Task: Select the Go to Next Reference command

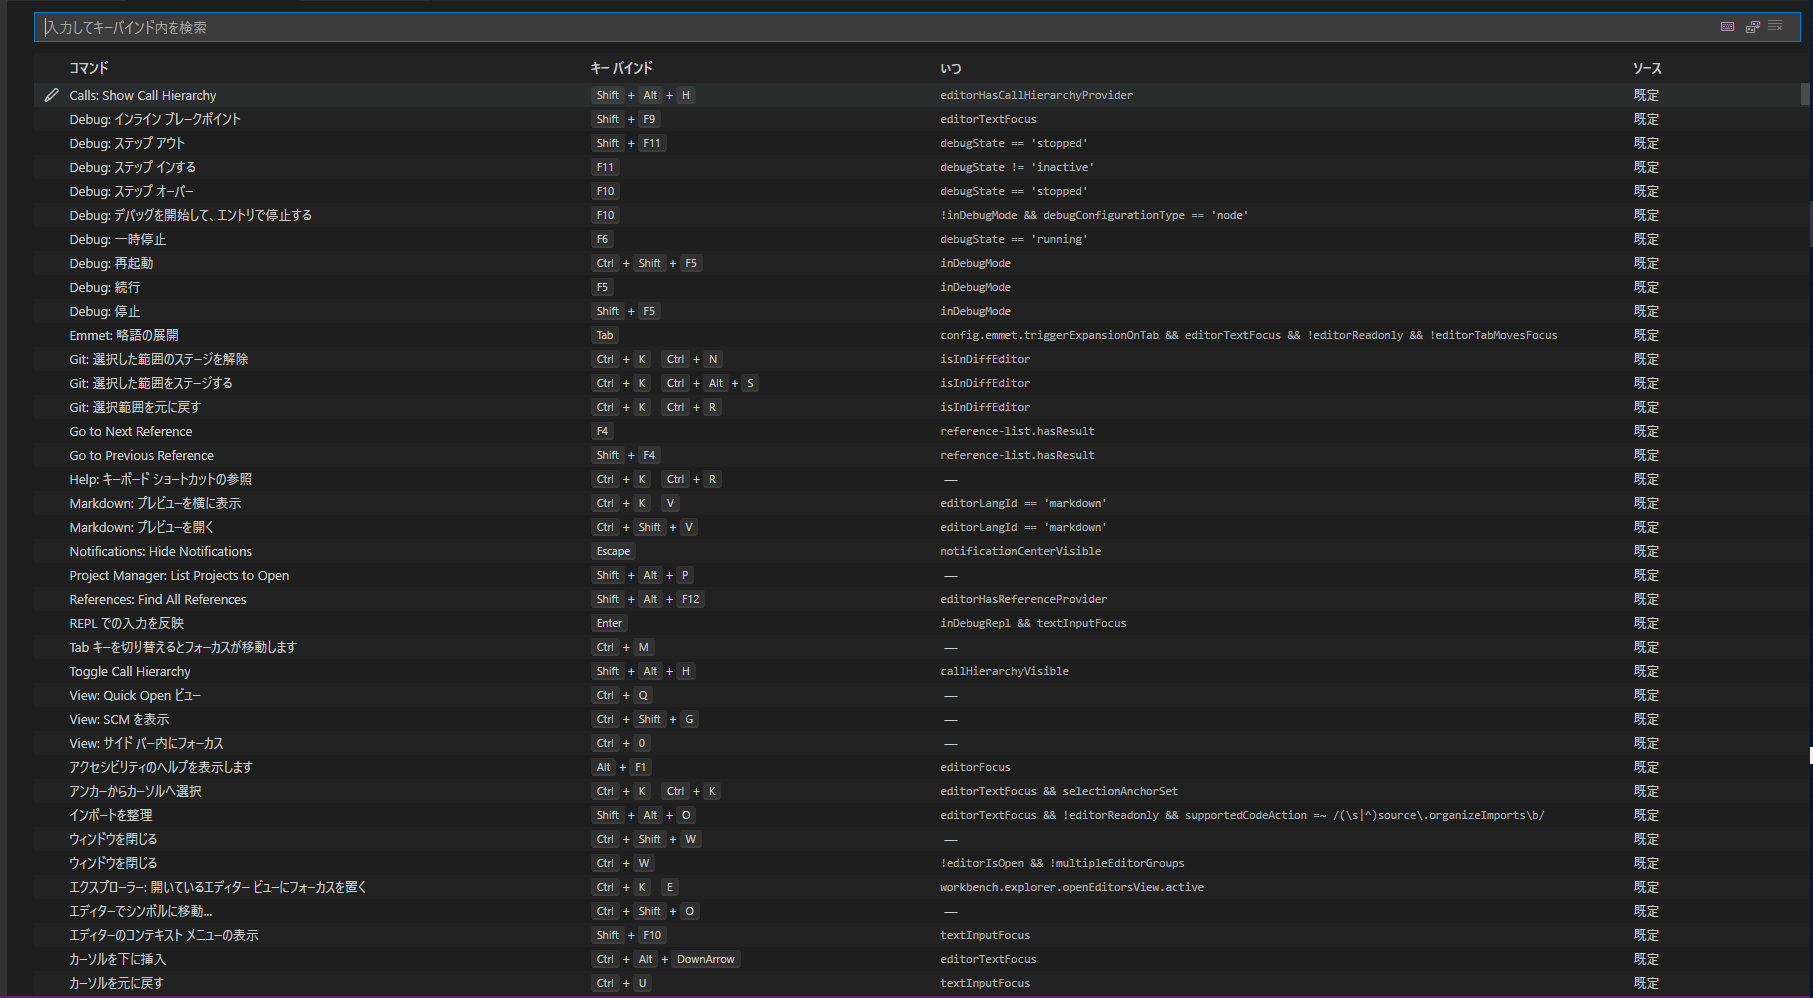Action: tap(131, 431)
